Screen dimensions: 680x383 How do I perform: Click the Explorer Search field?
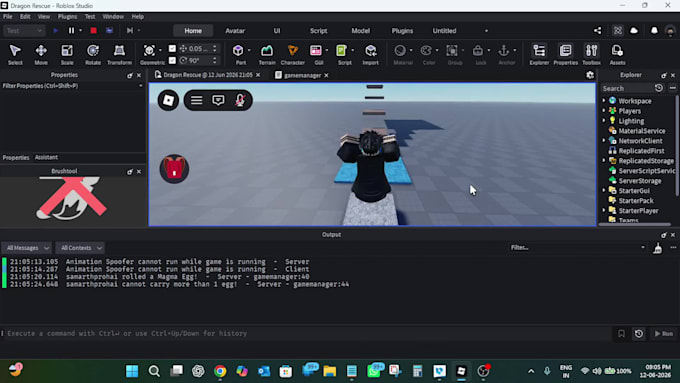(x=626, y=88)
